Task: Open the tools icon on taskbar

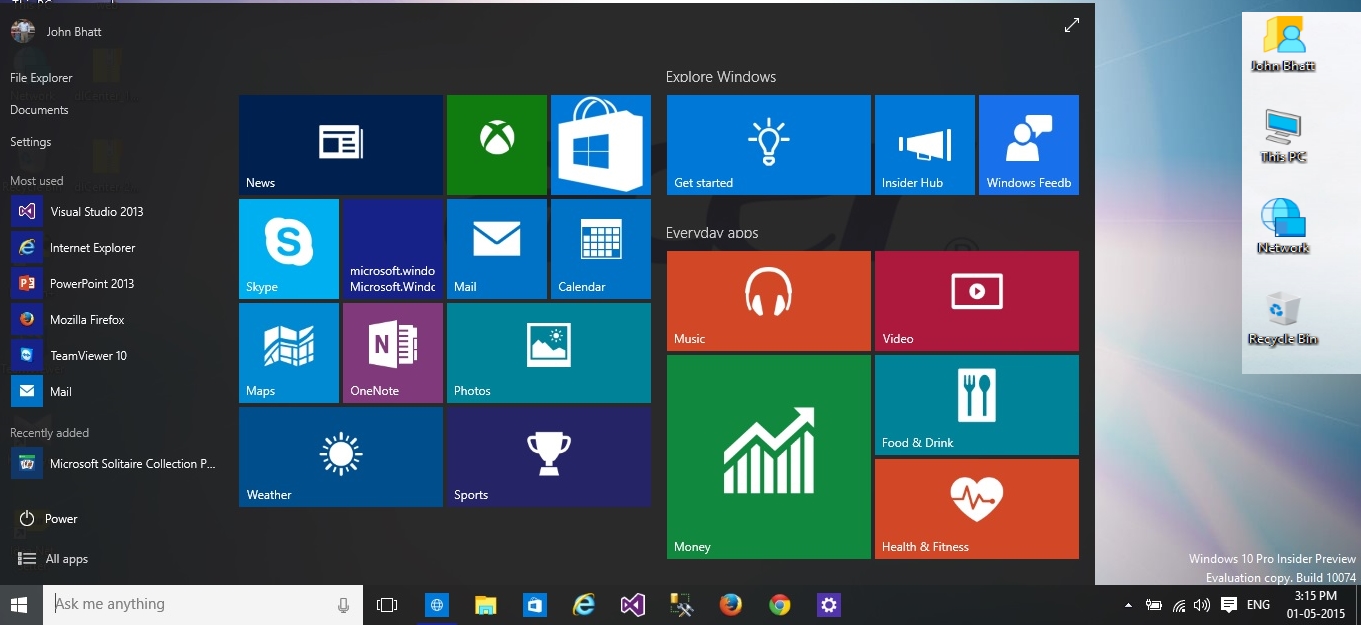Action: pyautogui.click(x=682, y=605)
